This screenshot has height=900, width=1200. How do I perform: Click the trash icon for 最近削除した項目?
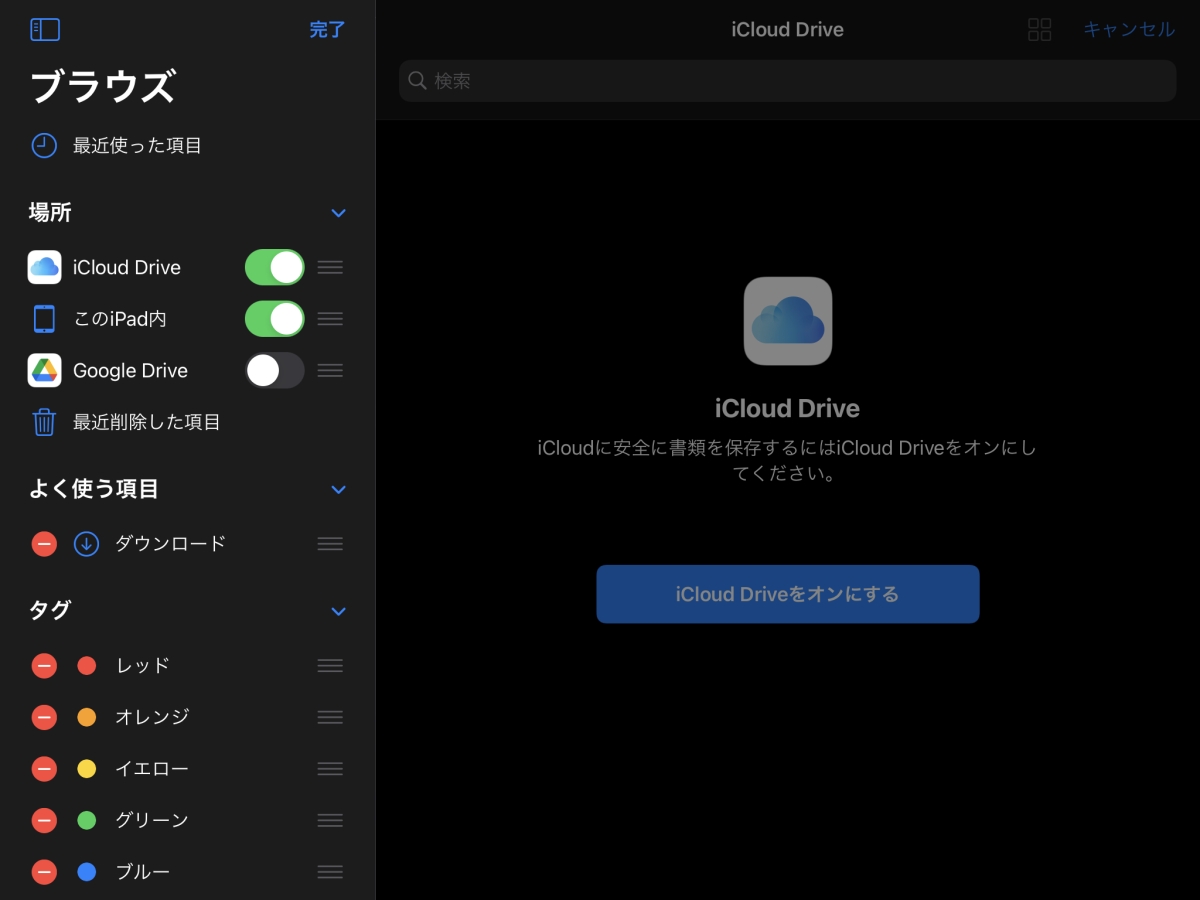44,422
